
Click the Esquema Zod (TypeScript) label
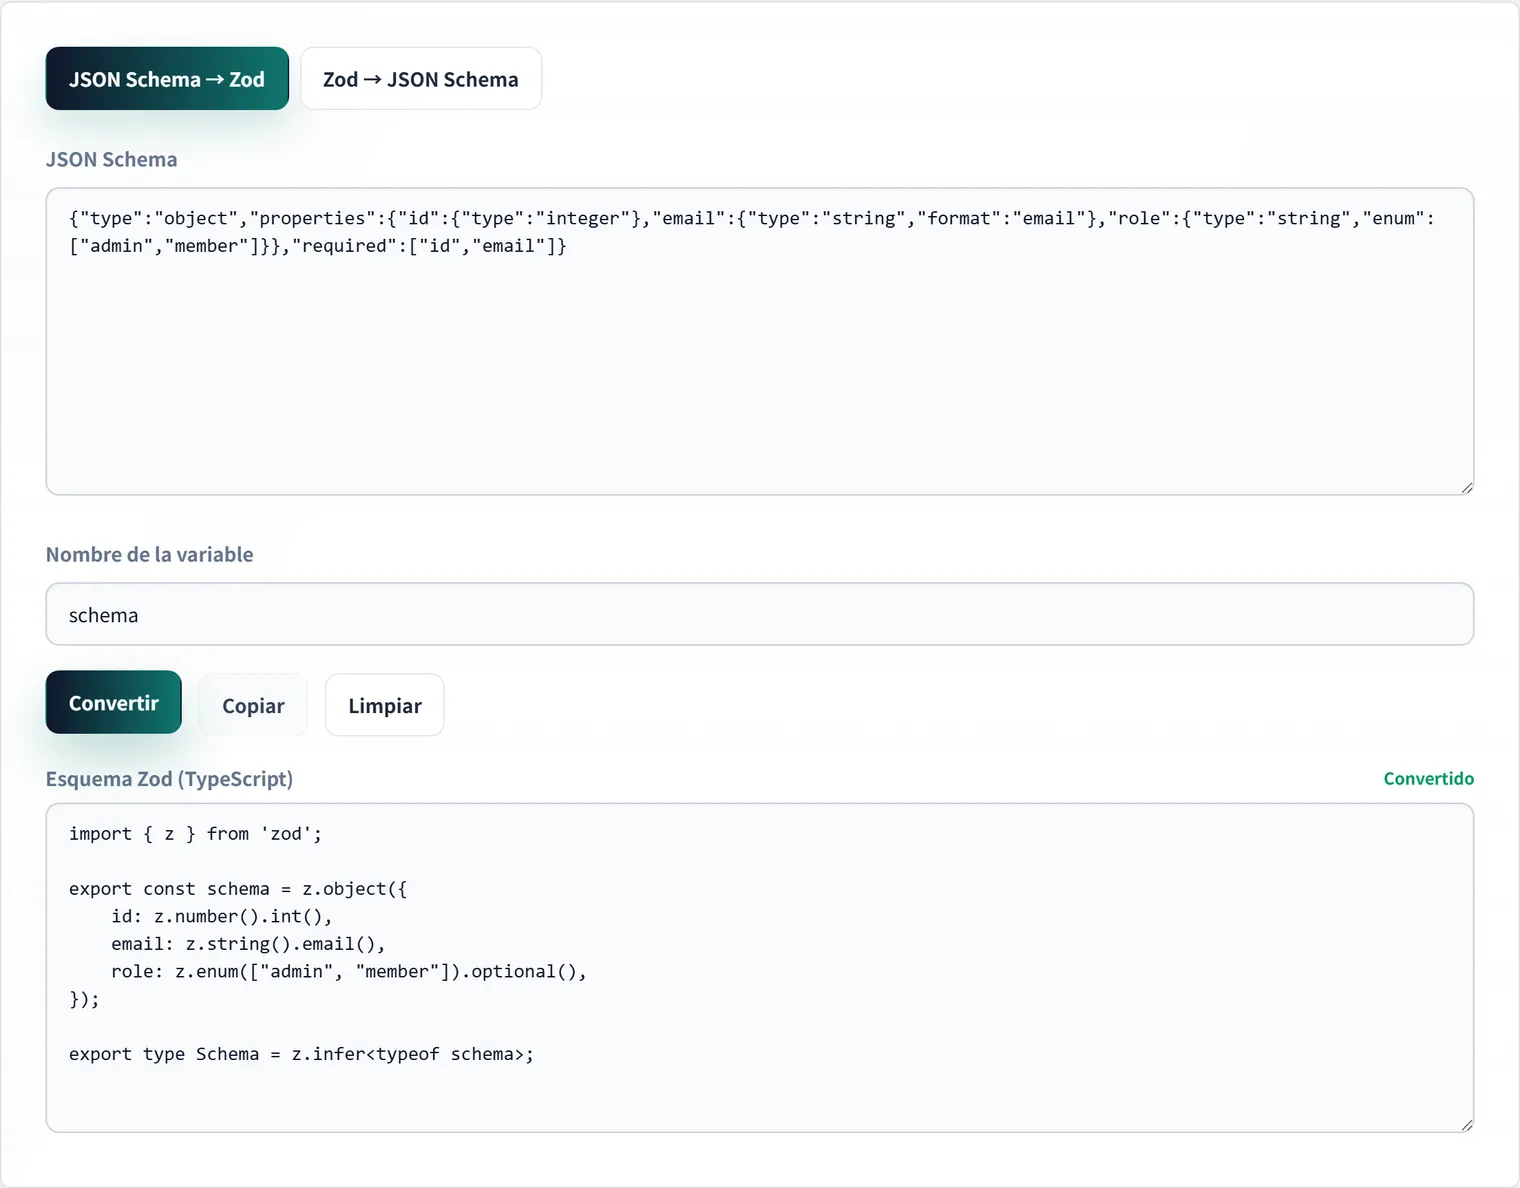[x=169, y=779]
